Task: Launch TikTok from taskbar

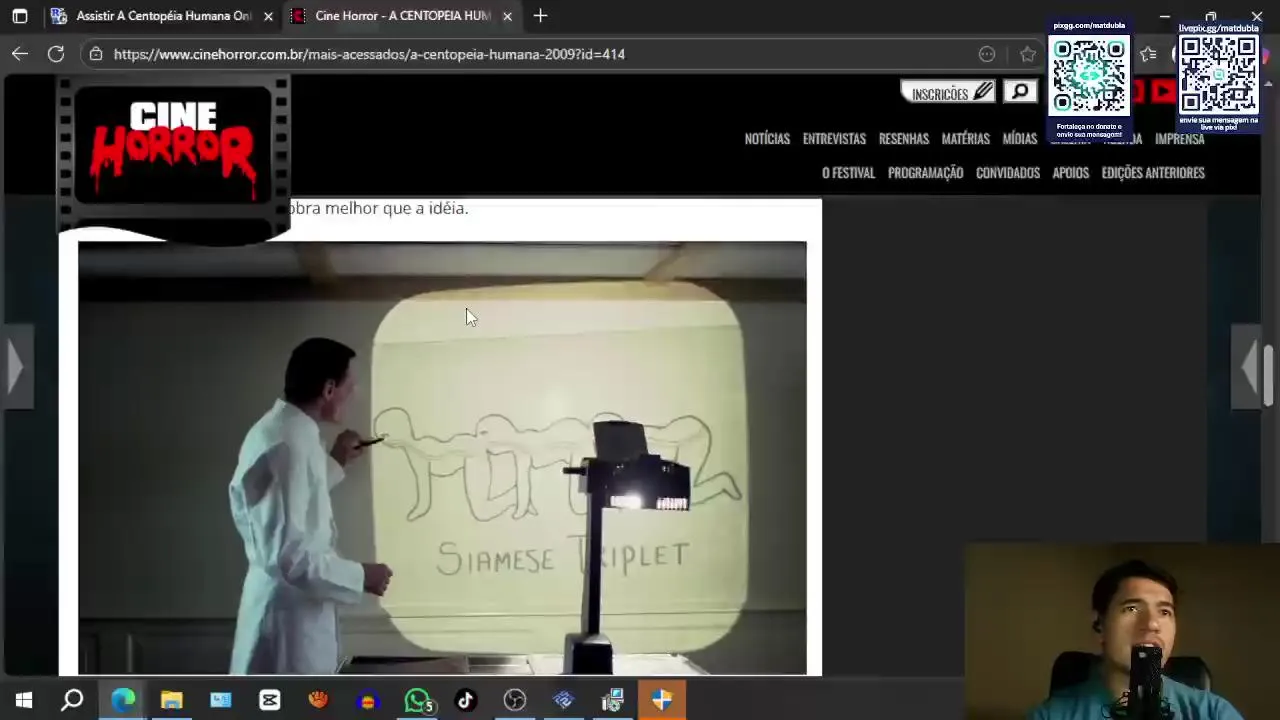Action: coord(466,700)
